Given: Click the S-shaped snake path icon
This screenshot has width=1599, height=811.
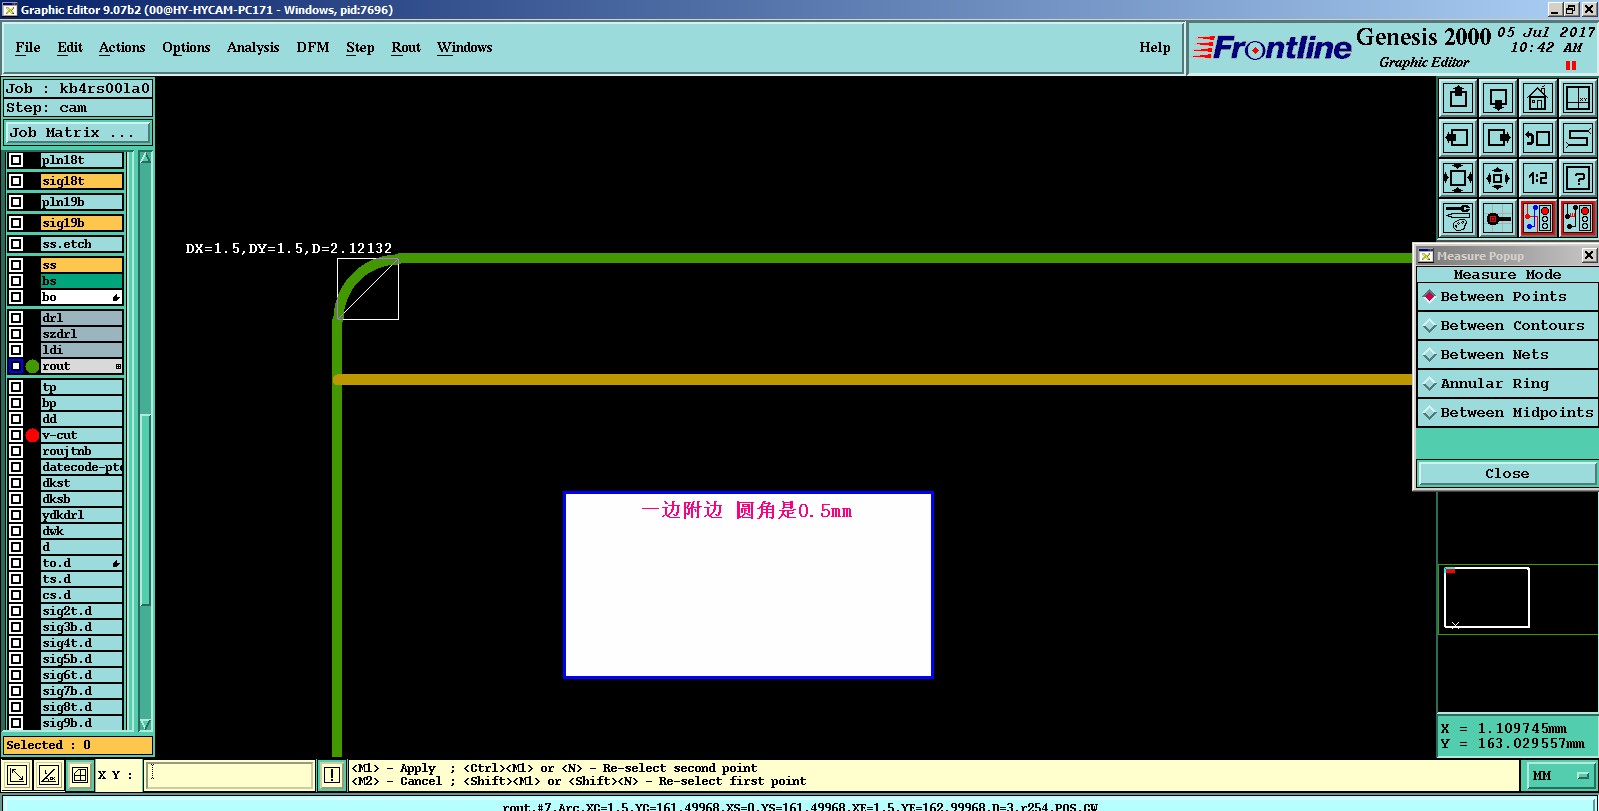Looking at the screenshot, I should pyautogui.click(x=1578, y=138).
